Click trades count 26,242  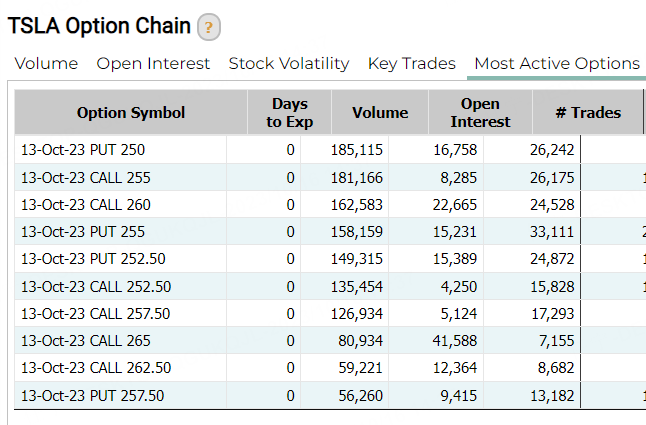tap(552, 149)
